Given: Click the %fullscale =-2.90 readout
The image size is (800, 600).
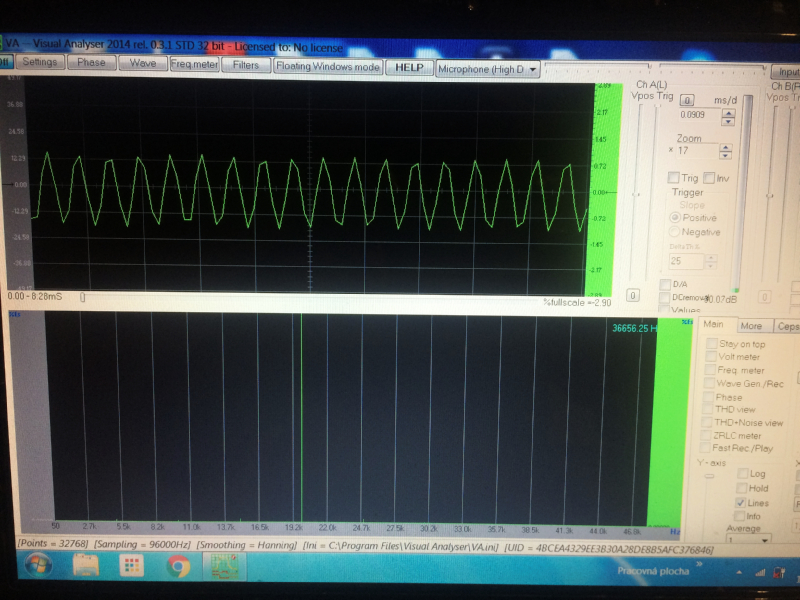Looking at the screenshot, I should tap(577, 302).
